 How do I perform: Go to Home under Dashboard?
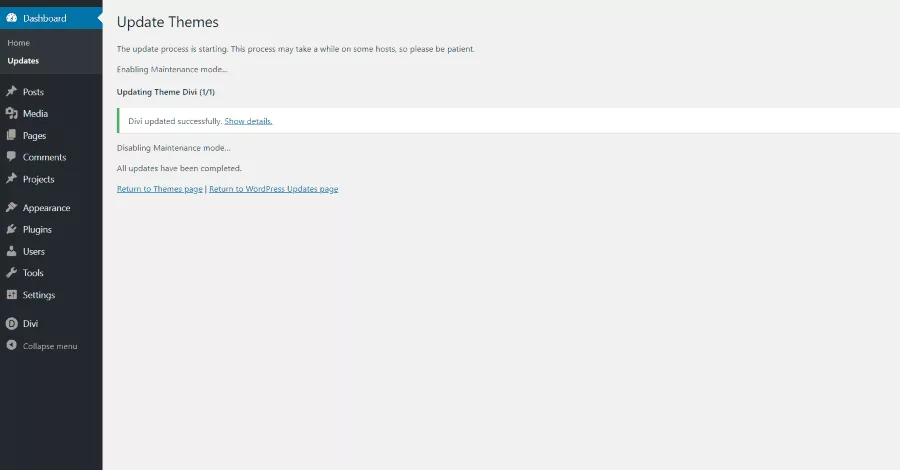tap(19, 42)
